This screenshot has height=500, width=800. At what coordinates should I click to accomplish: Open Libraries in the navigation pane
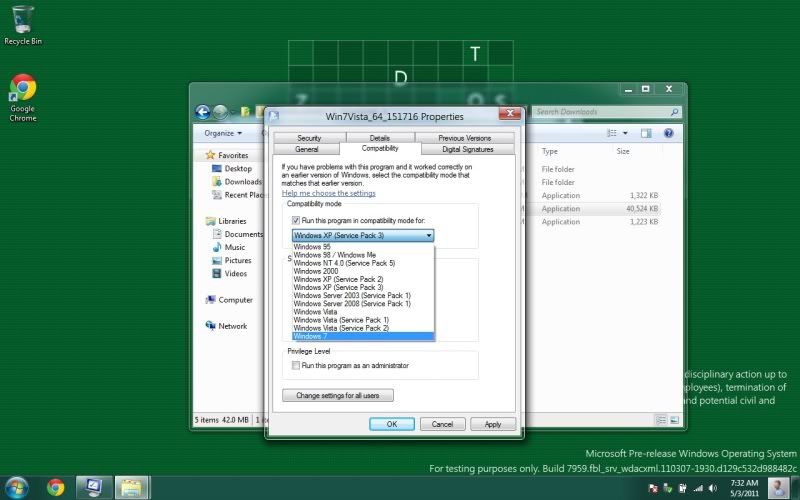point(226,221)
